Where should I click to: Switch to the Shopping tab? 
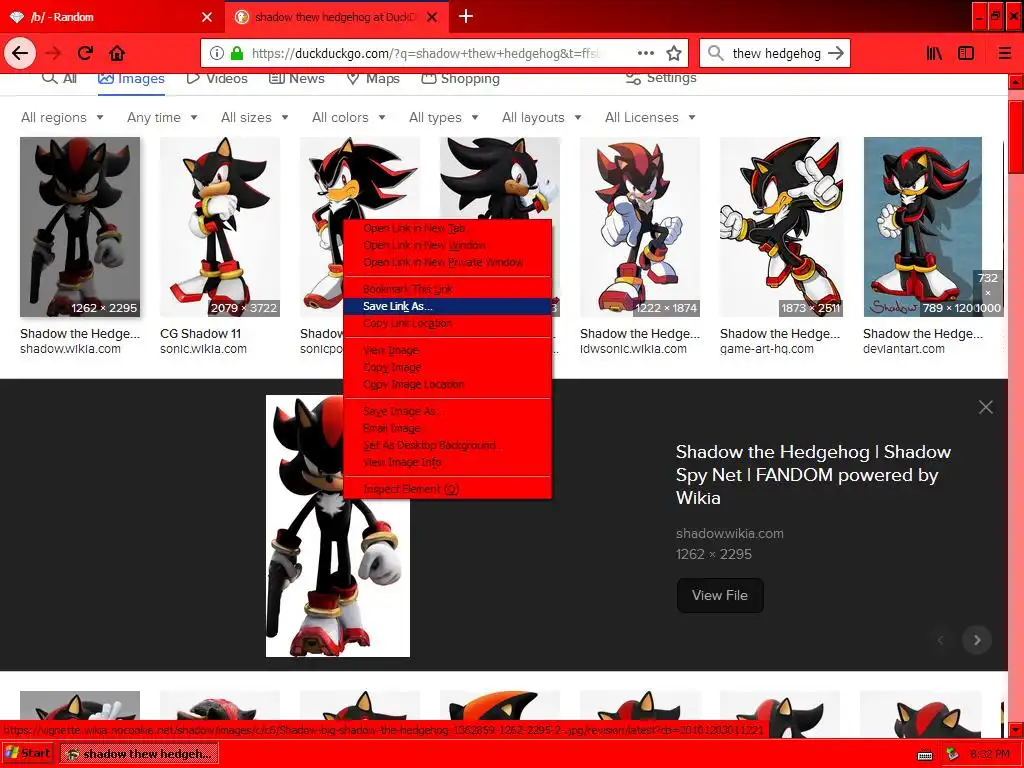pos(460,78)
